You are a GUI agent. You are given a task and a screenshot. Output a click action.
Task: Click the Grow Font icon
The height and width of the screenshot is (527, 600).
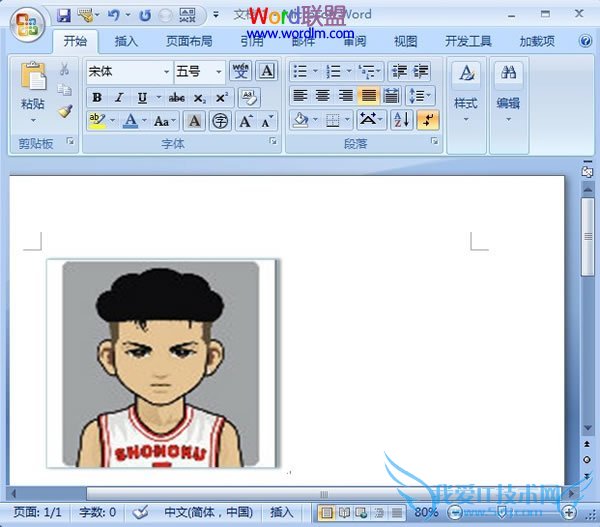[245, 121]
